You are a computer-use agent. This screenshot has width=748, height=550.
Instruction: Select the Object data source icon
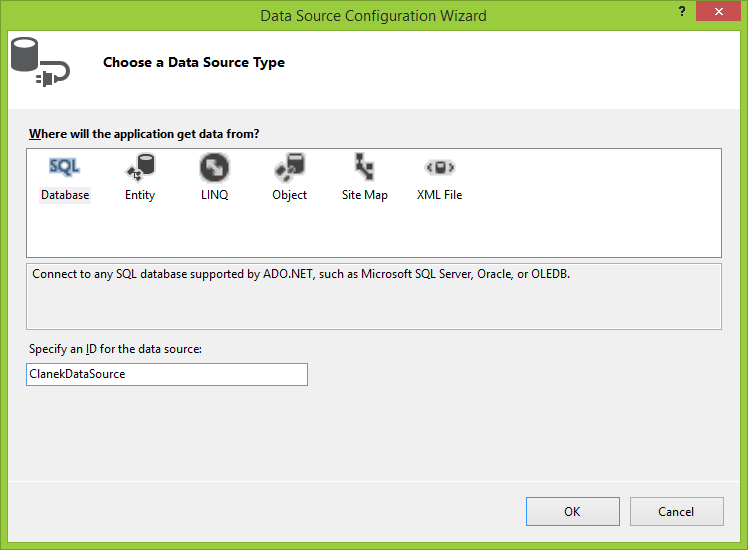[290, 167]
